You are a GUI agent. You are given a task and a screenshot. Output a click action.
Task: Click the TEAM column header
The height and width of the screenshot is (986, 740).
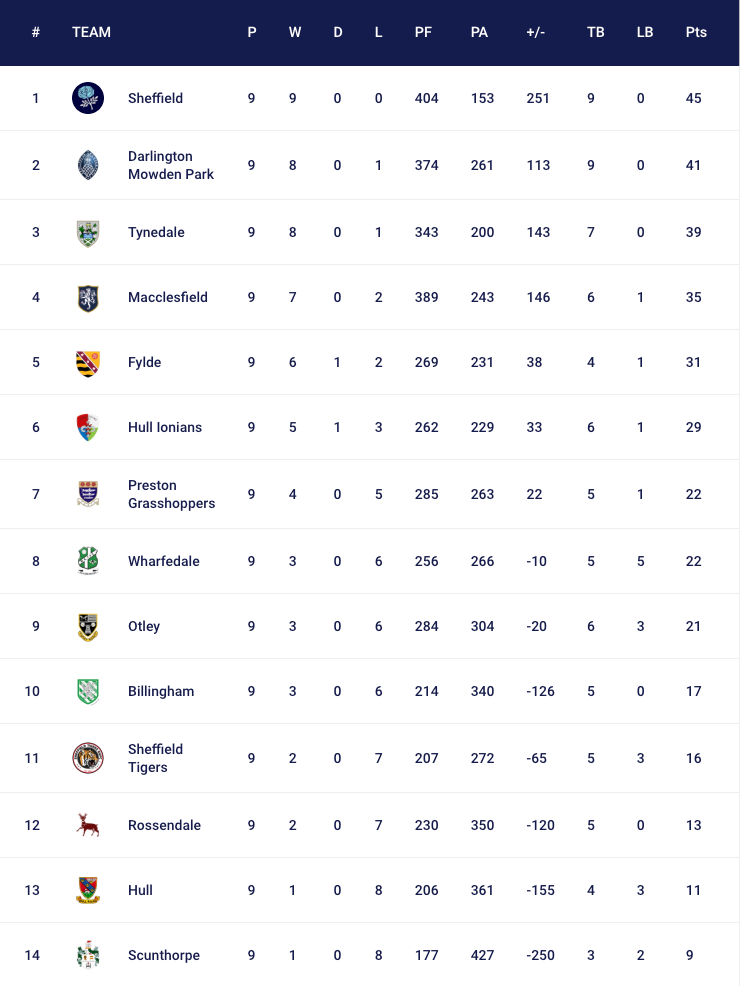pyautogui.click(x=91, y=32)
